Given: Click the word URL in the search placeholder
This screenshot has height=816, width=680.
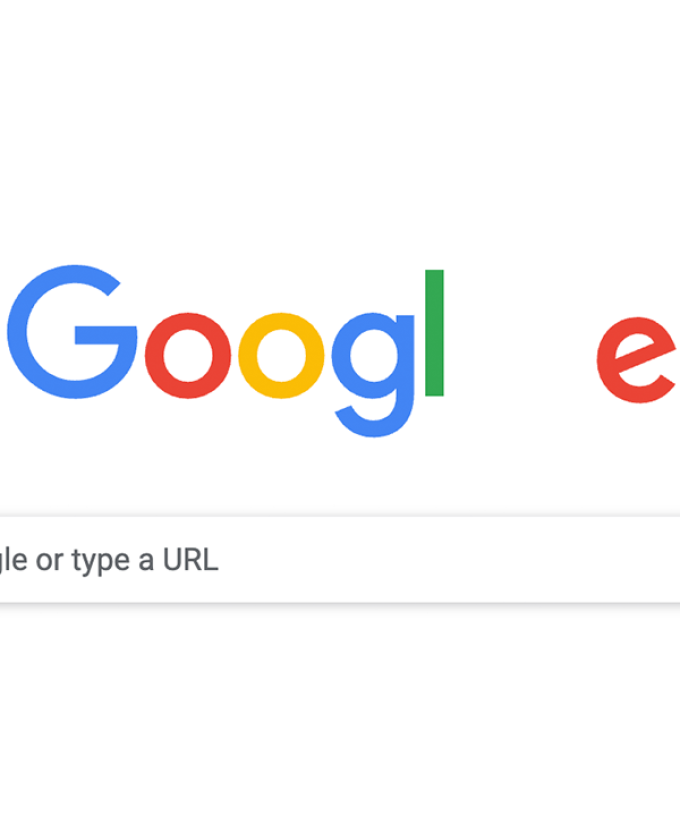Looking at the screenshot, I should click(190, 560).
